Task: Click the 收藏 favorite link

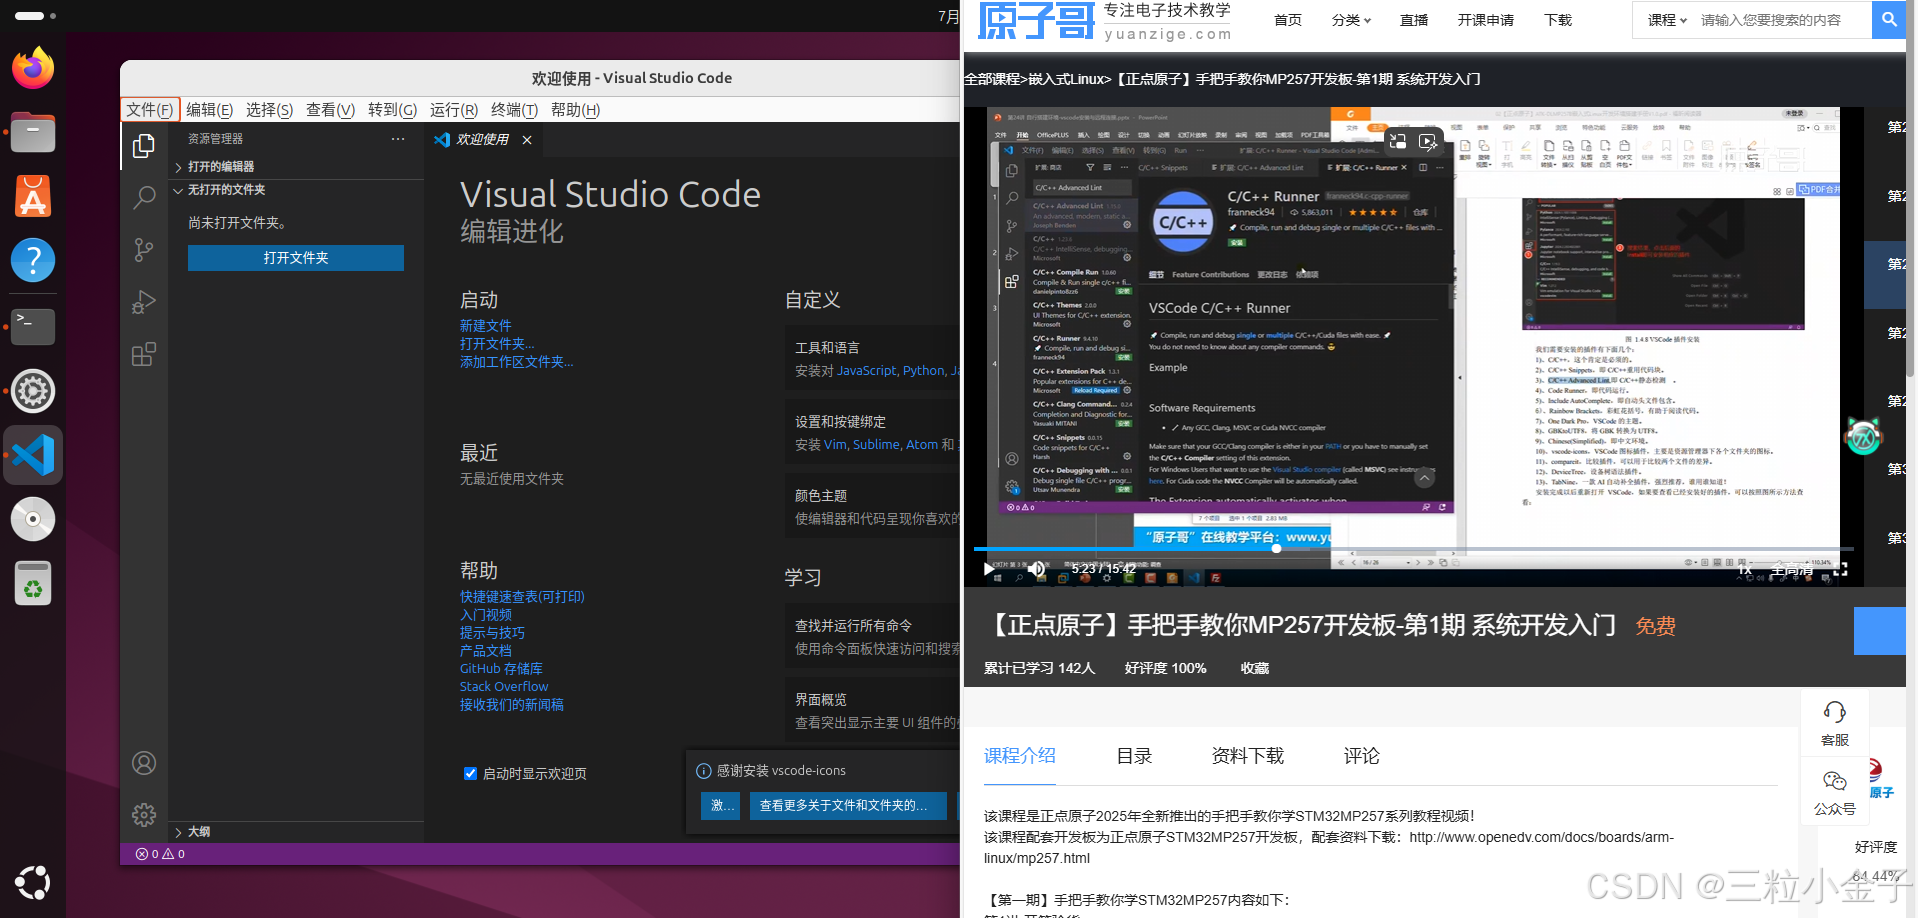Action: coord(1255,668)
